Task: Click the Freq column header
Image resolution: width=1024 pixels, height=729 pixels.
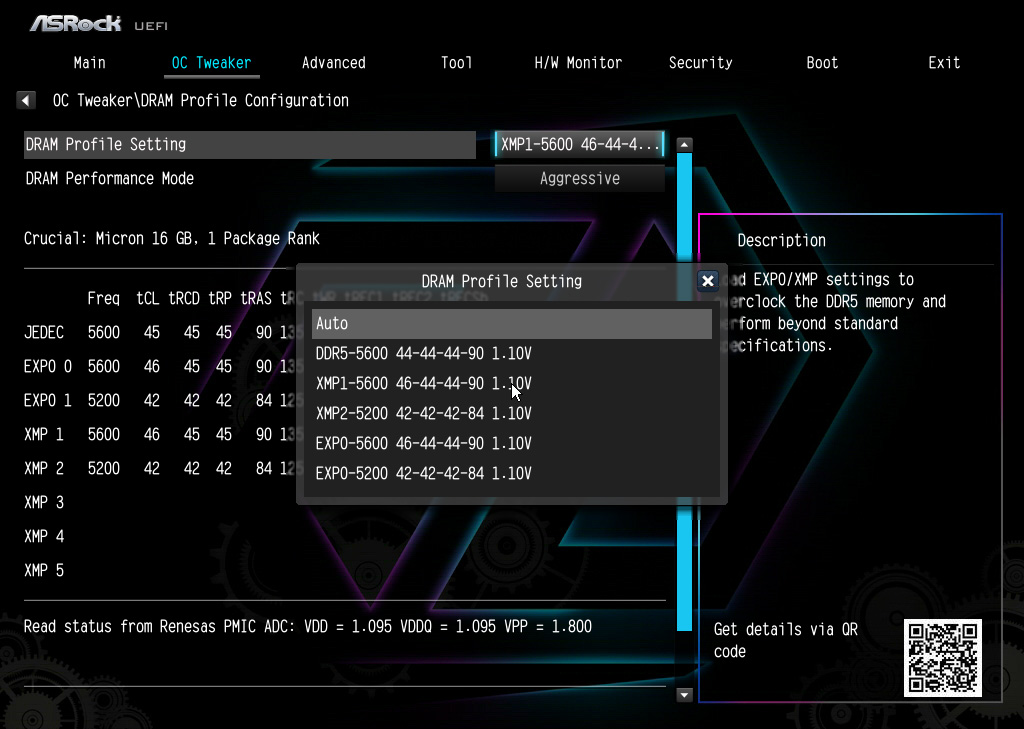Action: (103, 299)
